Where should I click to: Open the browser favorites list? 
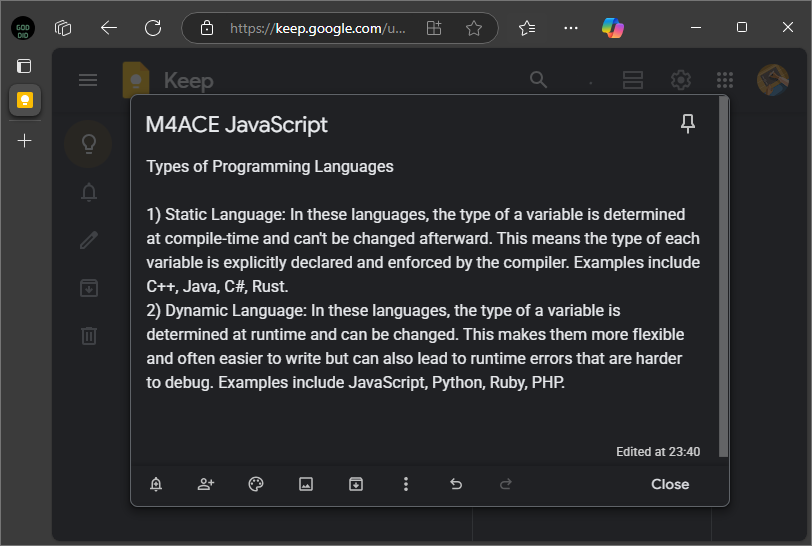point(527,28)
